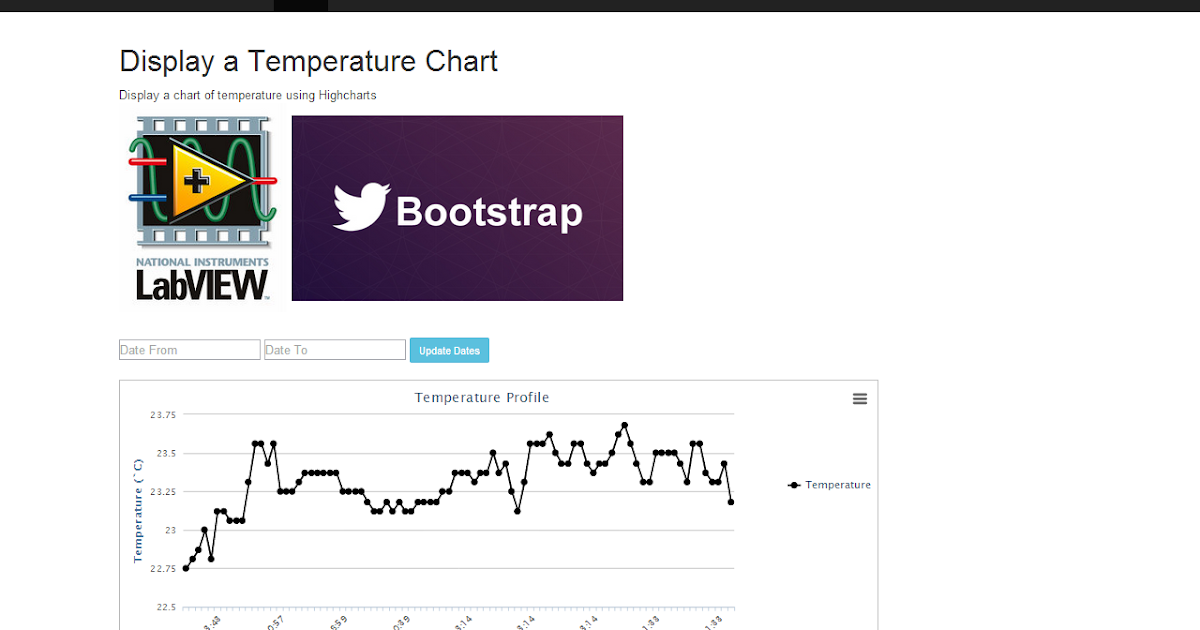
Task: Click the 23.75 y-axis label
Action: pos(163,415)
